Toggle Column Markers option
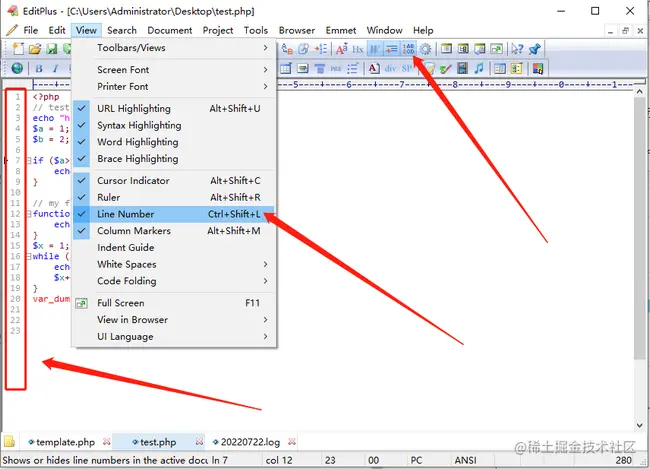This screenshot has width=650, height=469. pos(173,231)
